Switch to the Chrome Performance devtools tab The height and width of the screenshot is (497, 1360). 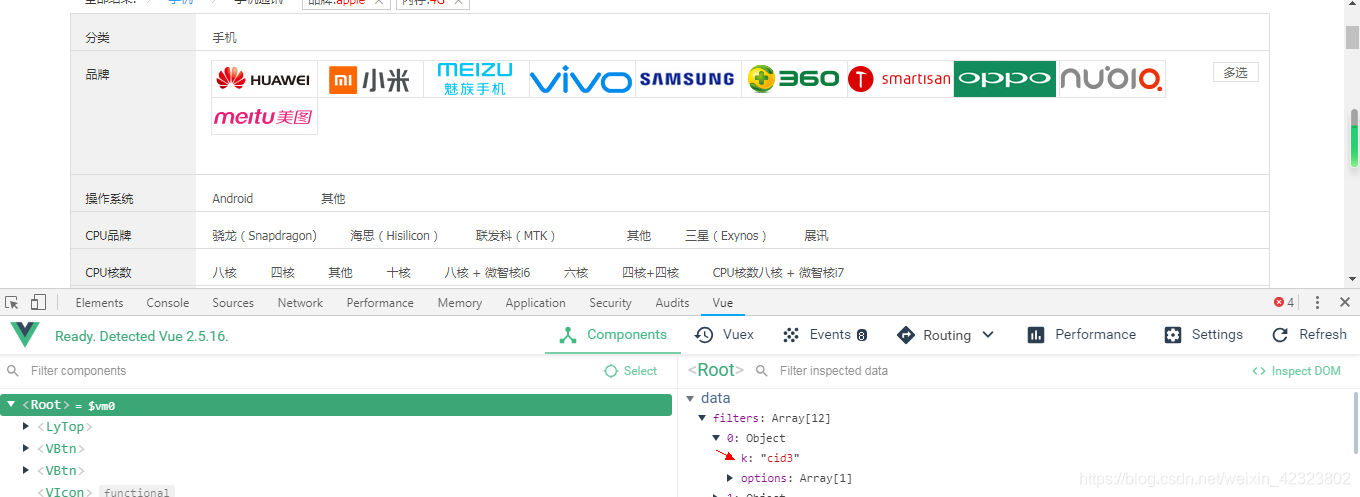380,303
